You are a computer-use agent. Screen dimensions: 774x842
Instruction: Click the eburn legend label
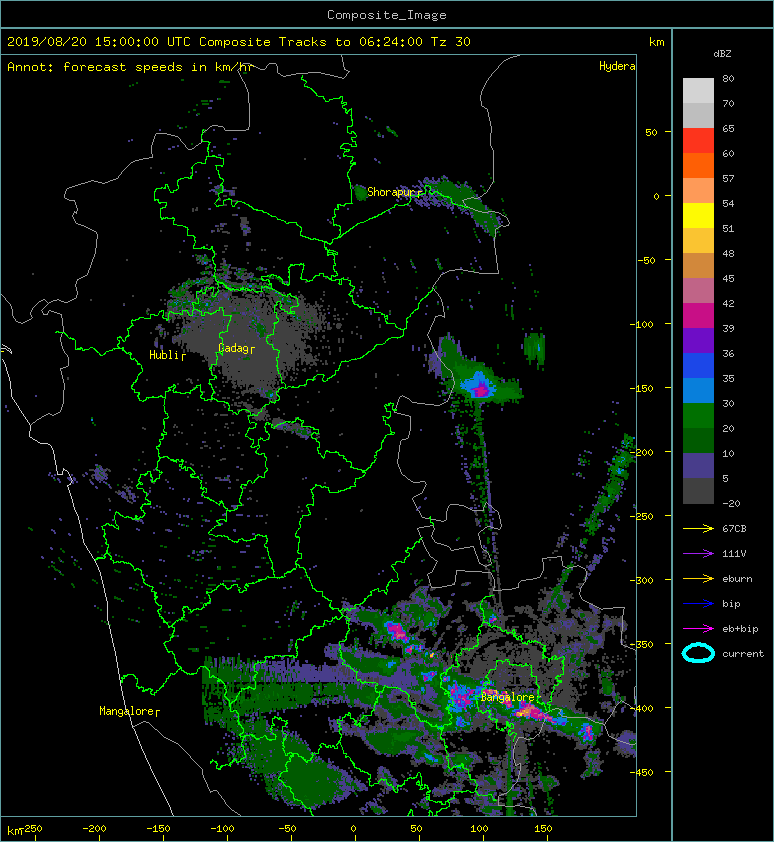point(737,579)
